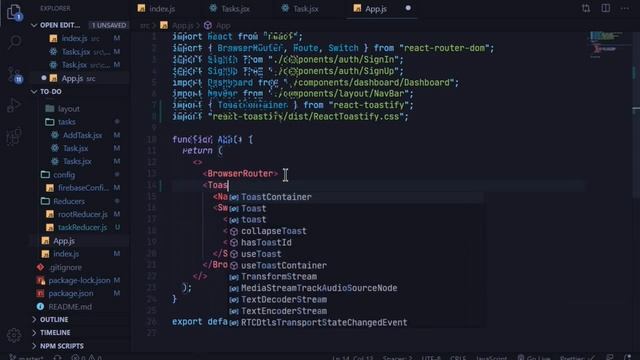Viewport: 640px width, 360px height.
Task: Open index.js in Open Editors list
Action: pyautogui.click(x=80, y=38)
